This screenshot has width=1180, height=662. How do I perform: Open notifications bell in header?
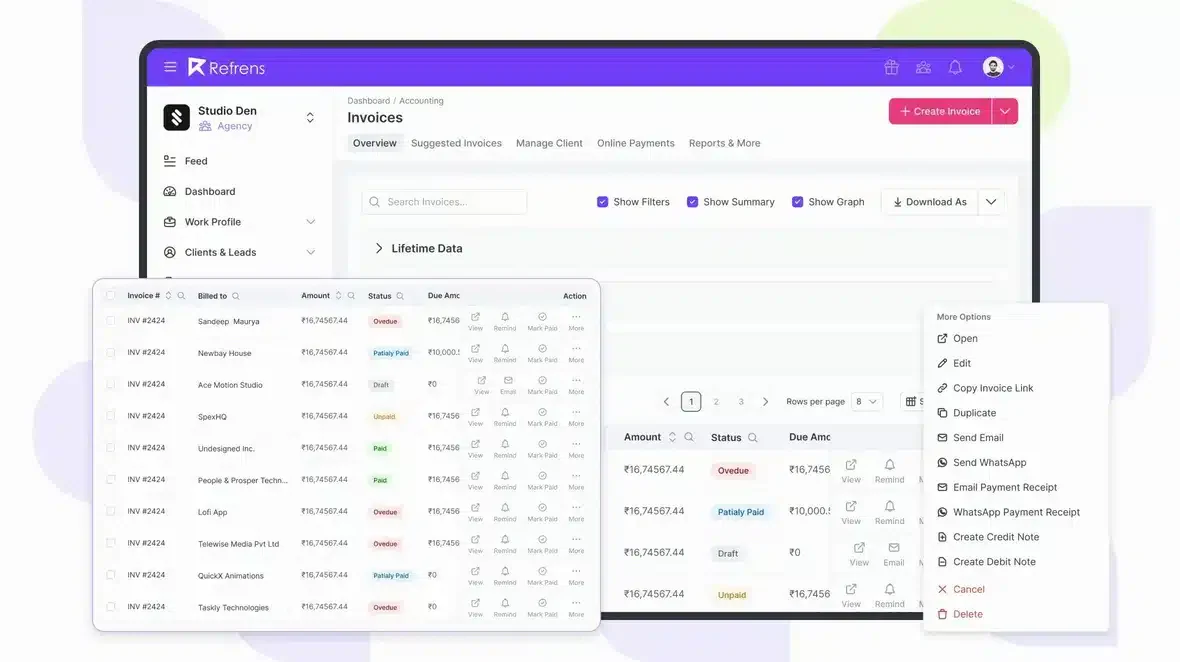tap(955, 67)
